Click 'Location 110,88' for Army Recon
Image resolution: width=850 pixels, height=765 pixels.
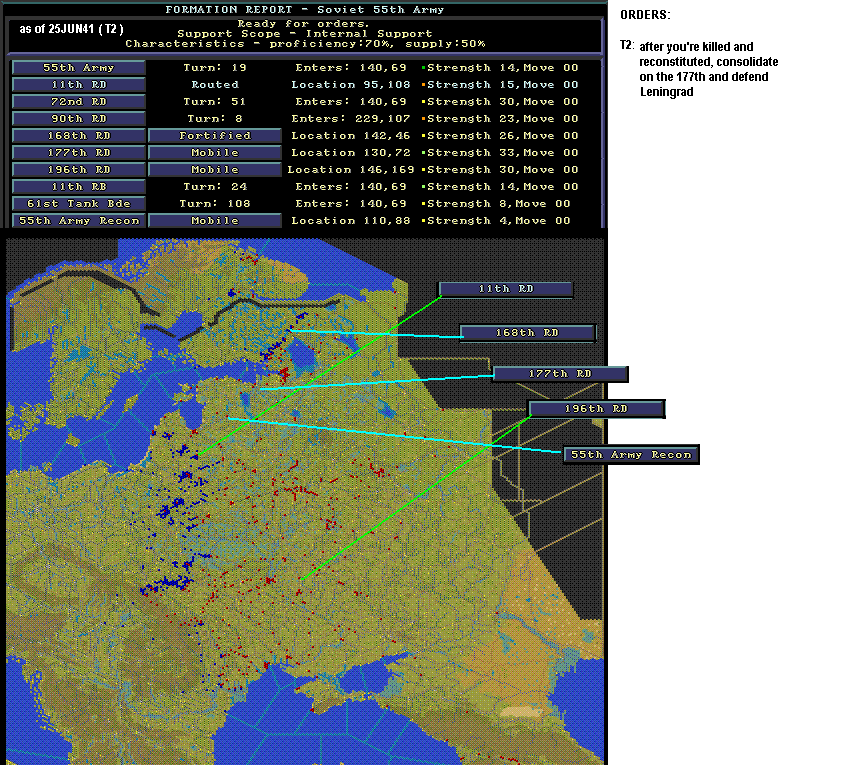pyautogui.click(x=351, y=221)
